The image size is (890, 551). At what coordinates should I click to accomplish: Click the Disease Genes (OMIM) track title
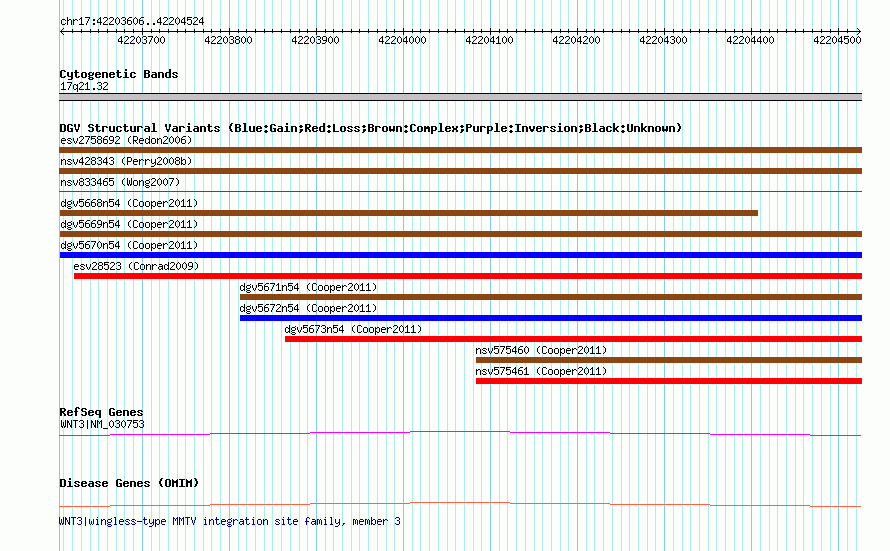click(x=129, y=483)
